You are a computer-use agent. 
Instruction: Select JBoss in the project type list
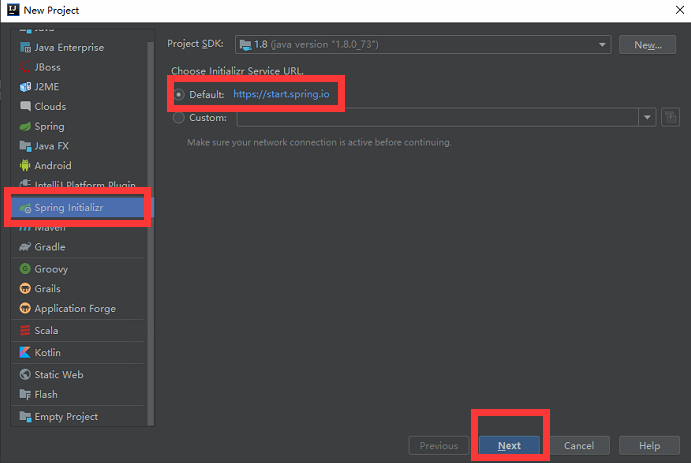point(78,67)
